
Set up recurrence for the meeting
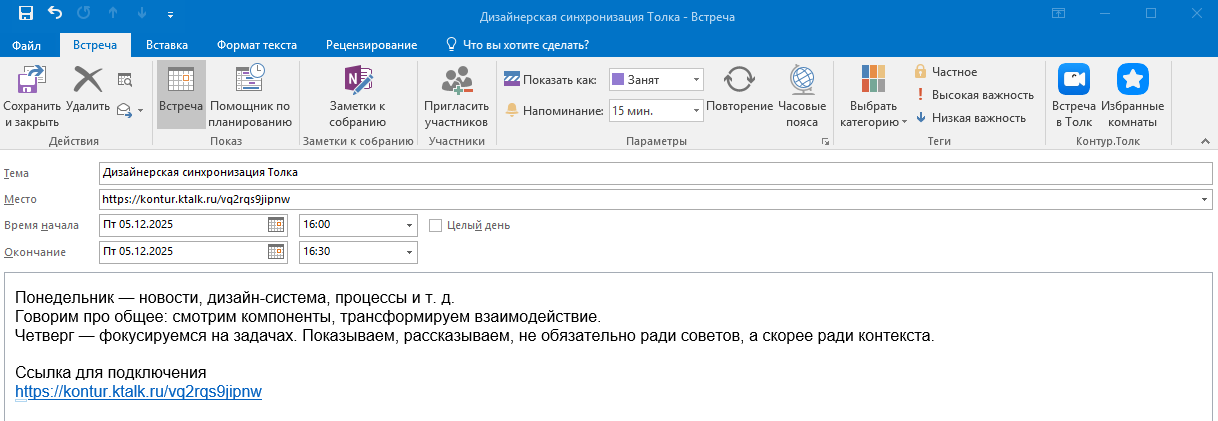[739, 82]
